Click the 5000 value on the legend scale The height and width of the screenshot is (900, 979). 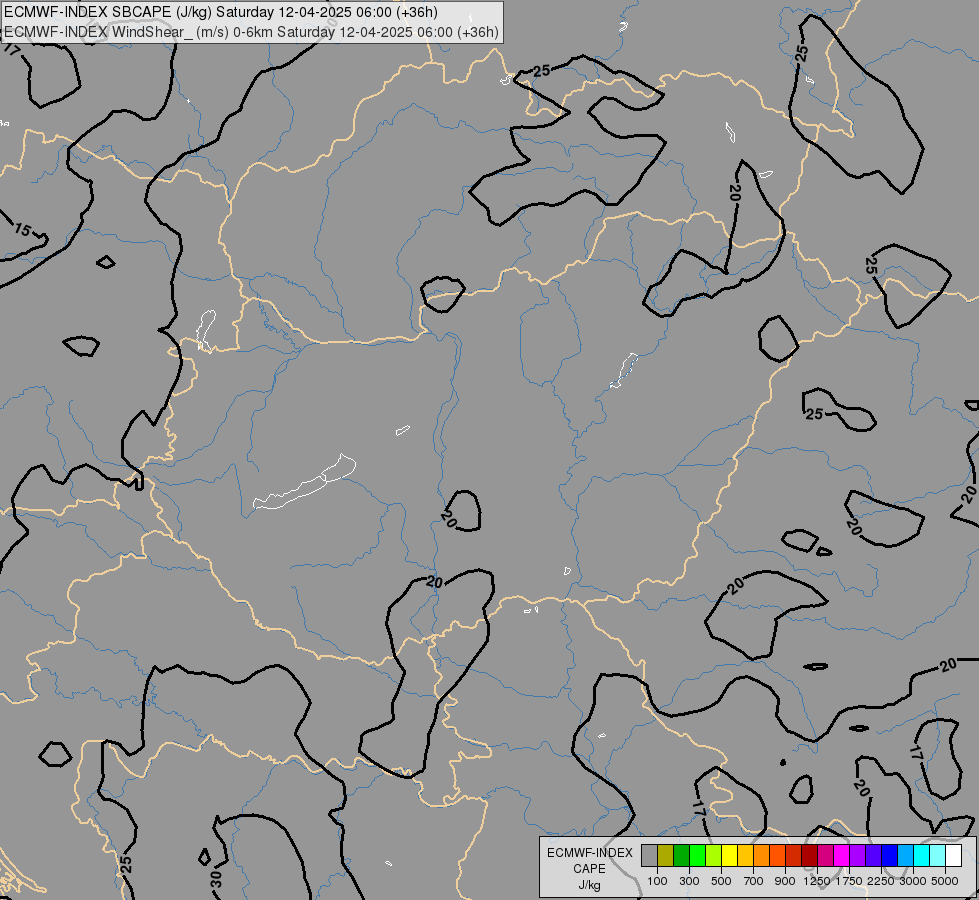click(945, 881)
